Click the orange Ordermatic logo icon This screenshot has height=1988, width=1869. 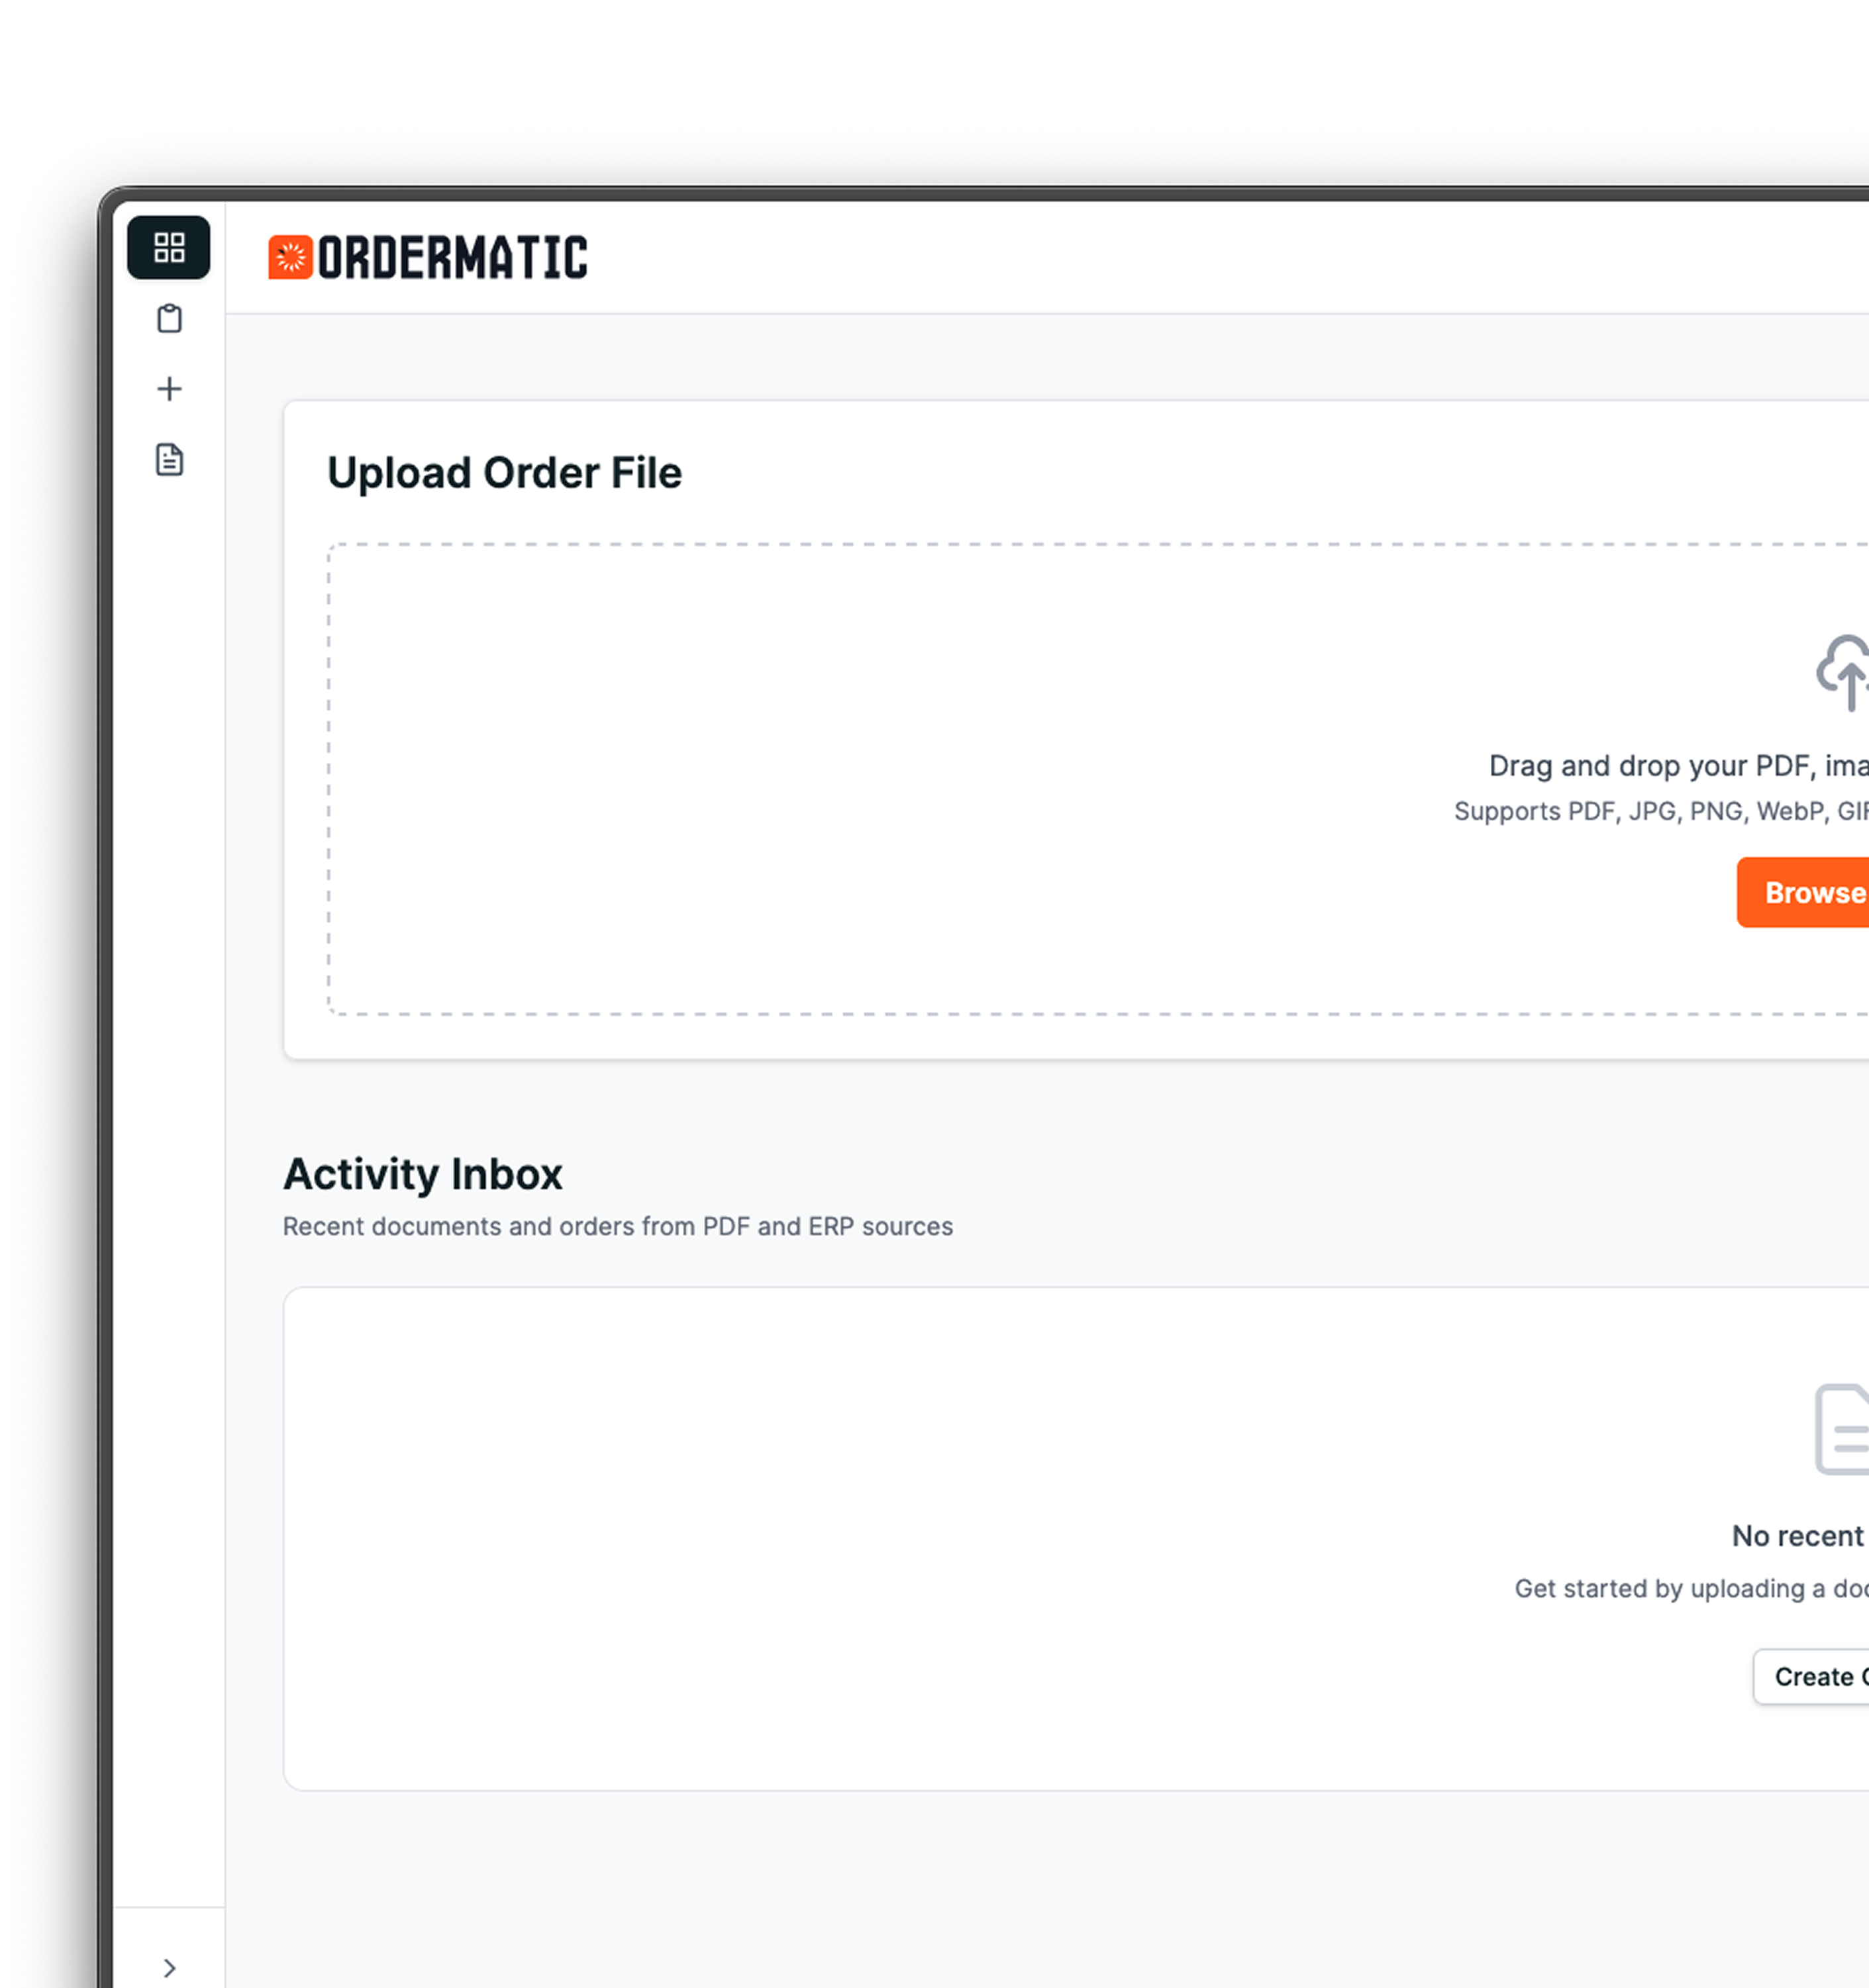pyautogui.click(x=290, y=257)
